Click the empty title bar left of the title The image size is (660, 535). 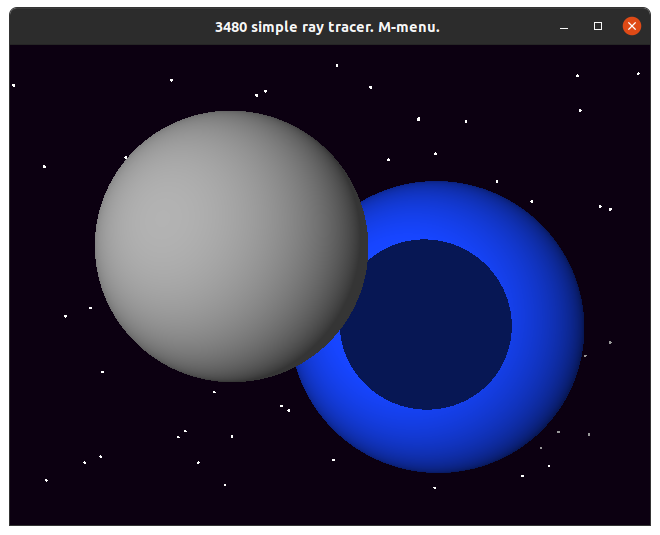pyautogui.click(x=100, y=27)
